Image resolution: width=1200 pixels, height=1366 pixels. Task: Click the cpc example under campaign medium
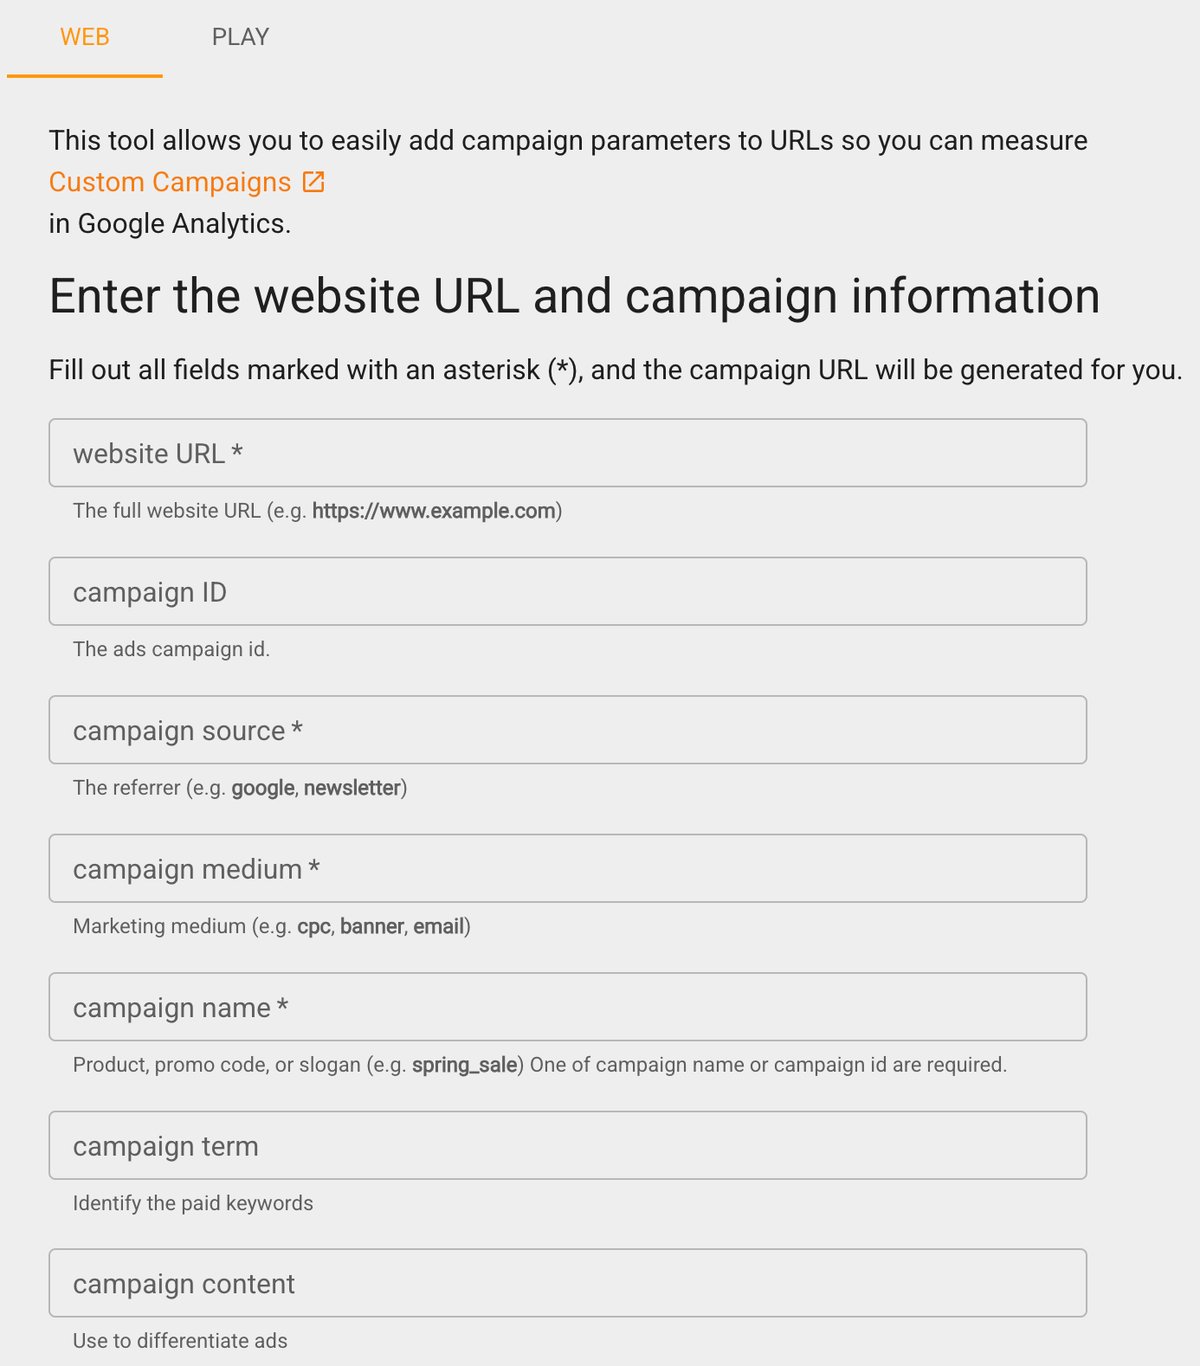click(x=317, y=926)
